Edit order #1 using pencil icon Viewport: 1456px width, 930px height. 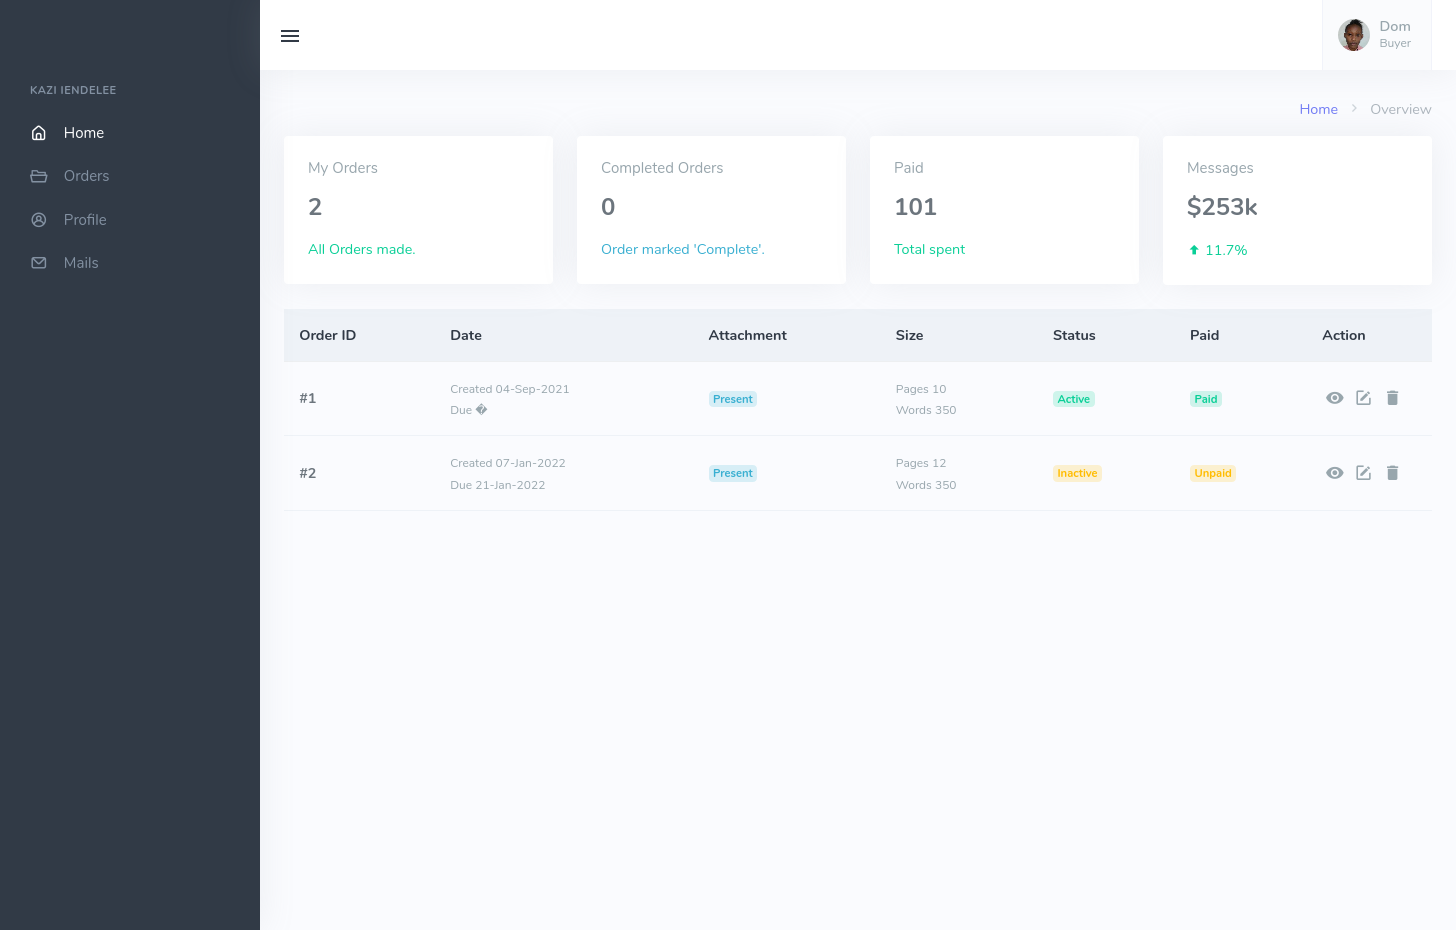[1363, 398]
